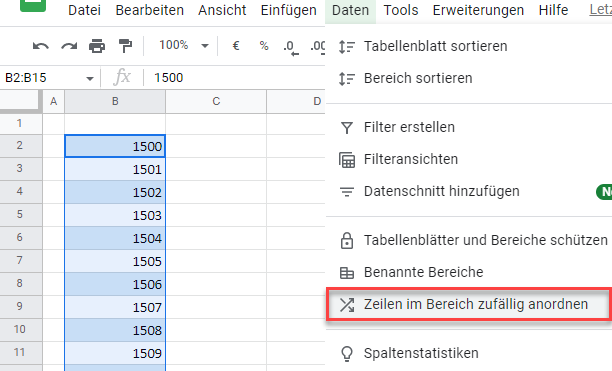Select column D header

[x=296, y=101]
